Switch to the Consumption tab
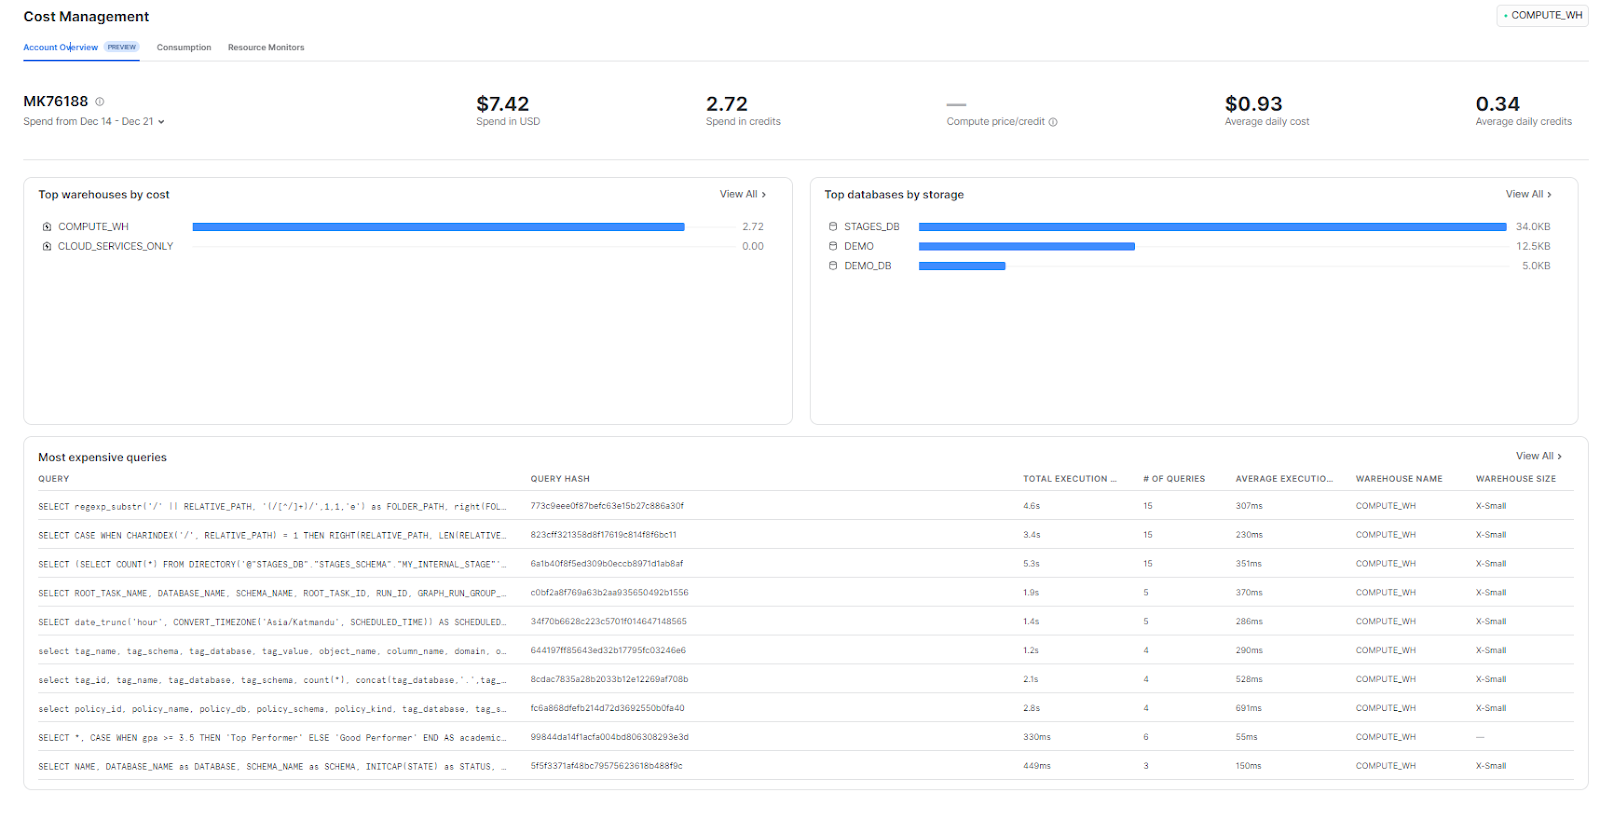1600x820 pixels. [184, 47]
